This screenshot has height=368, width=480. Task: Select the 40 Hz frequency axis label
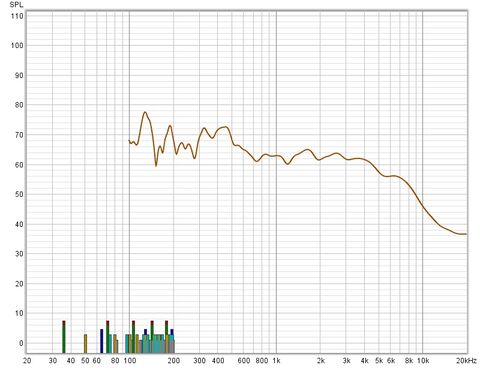click(71, 360)
